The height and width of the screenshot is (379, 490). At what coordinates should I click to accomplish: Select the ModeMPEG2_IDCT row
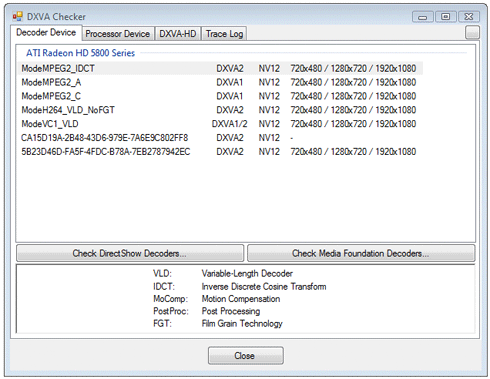[x=220, y=68]
